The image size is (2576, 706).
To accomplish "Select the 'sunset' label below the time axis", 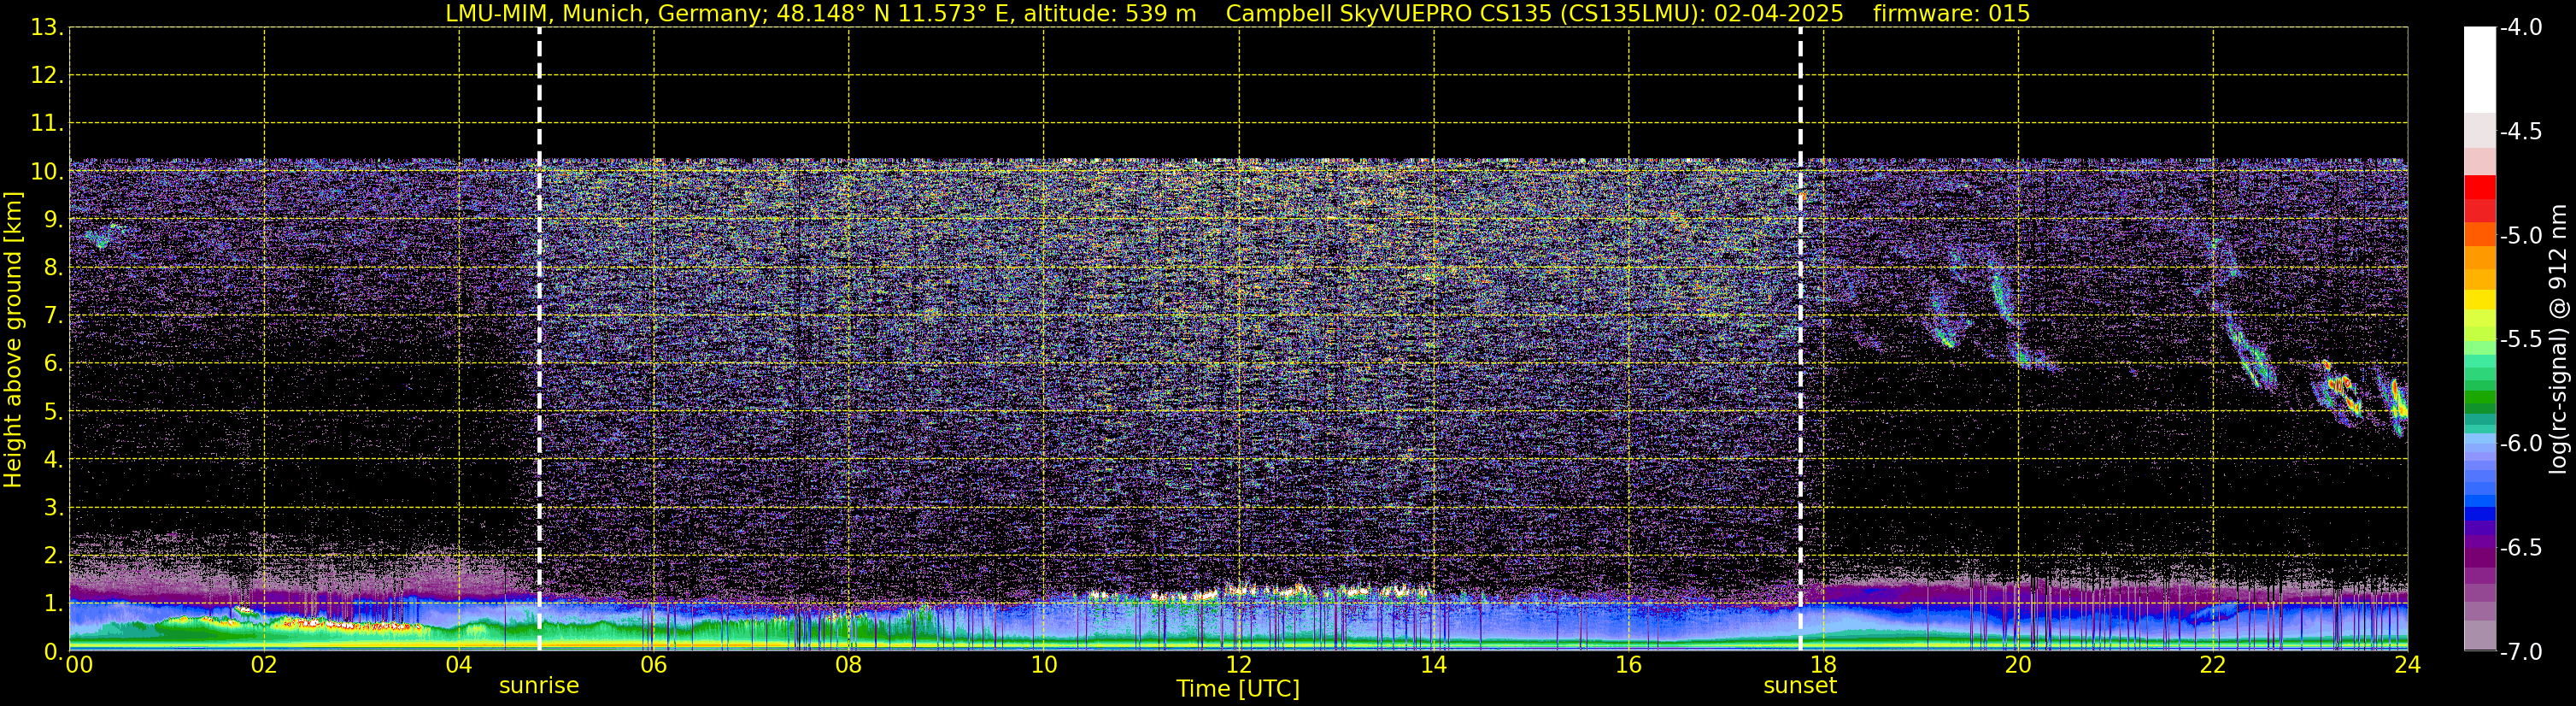I will (1800, 686).
